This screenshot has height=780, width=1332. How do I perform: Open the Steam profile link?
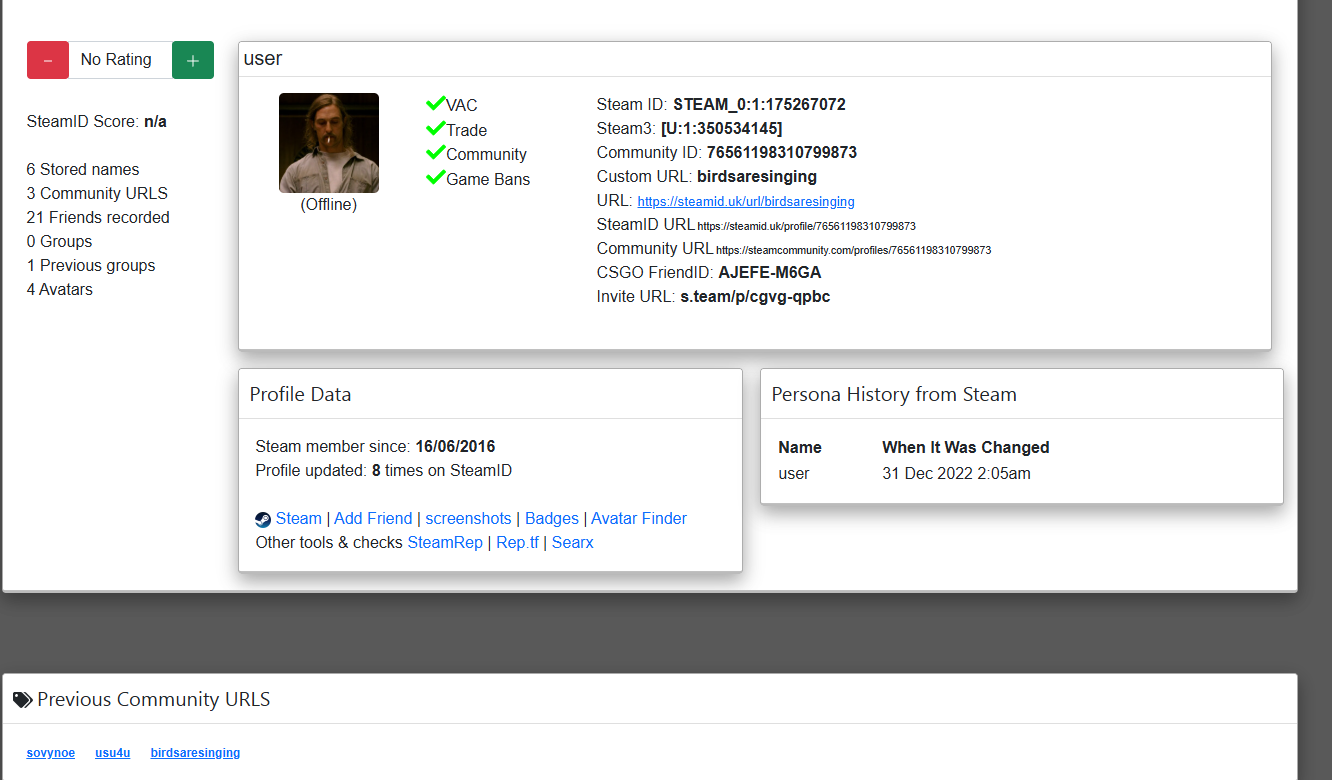298,518
